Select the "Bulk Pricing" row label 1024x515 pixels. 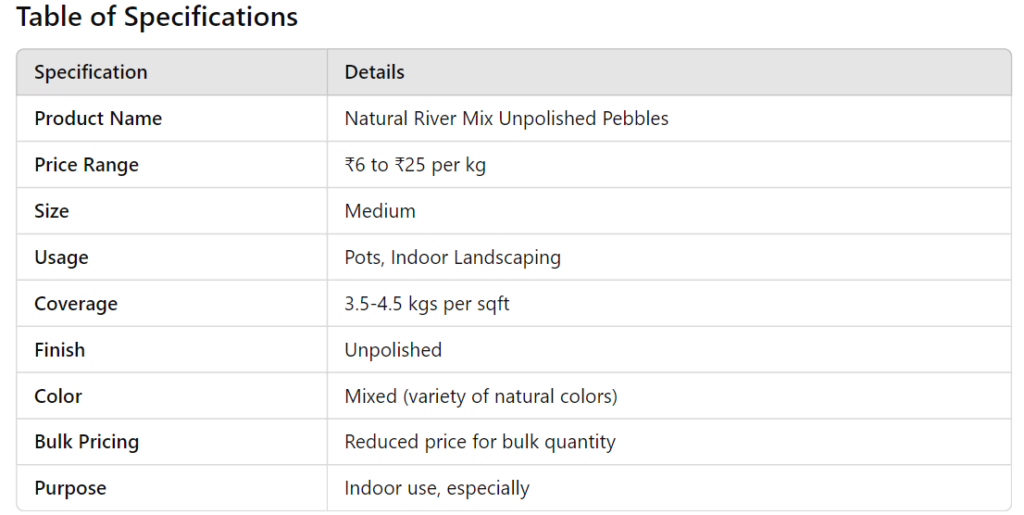click(87, 442)
